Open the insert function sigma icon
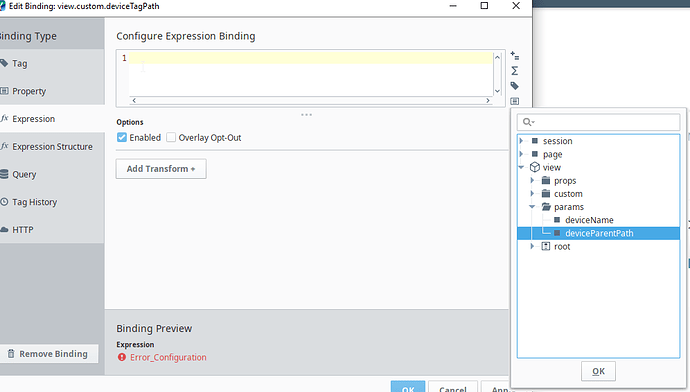690x392 pixels. 514,71
